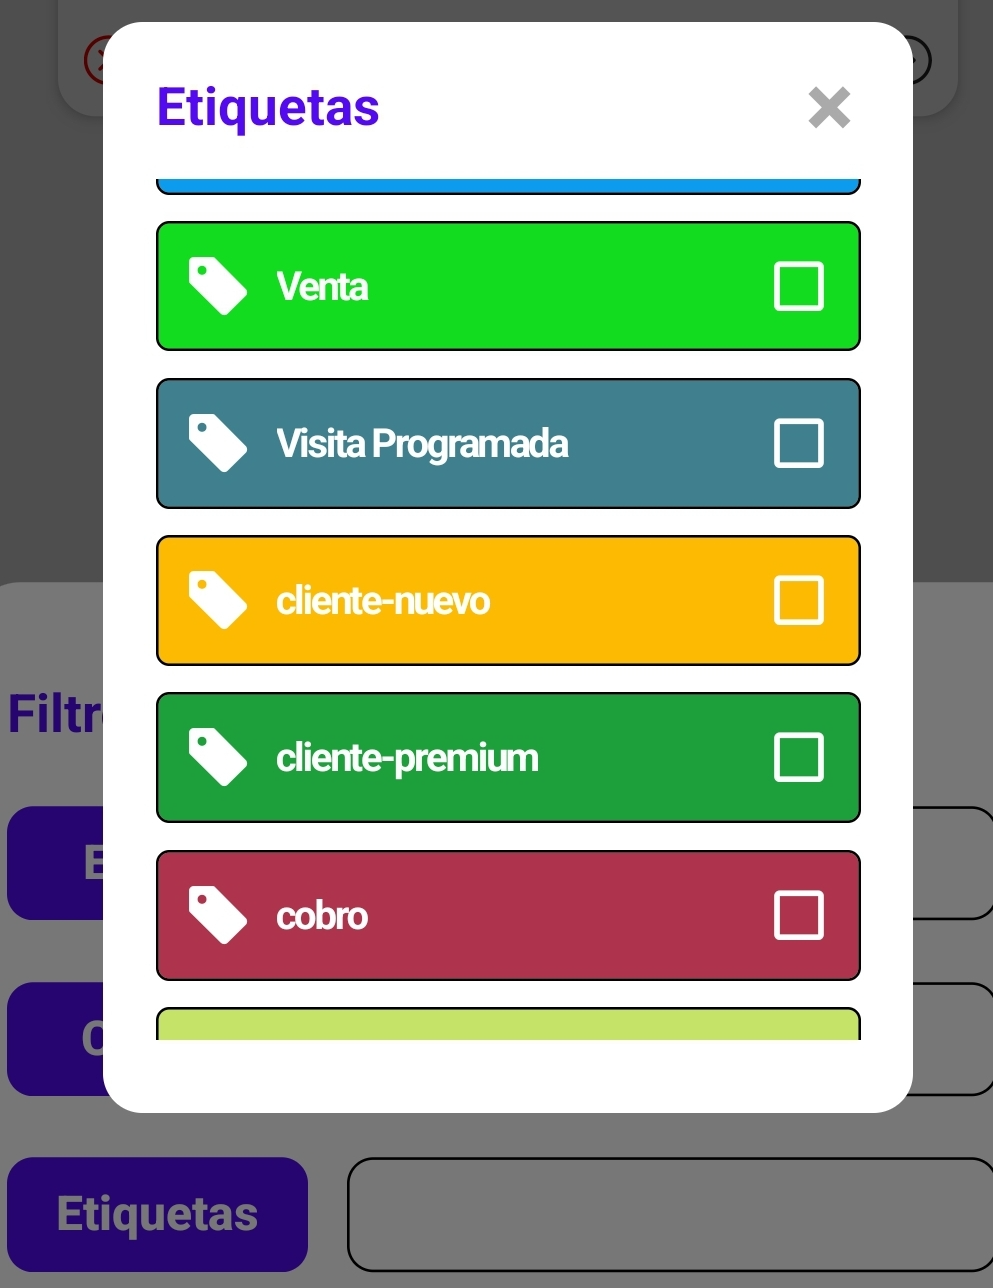Select the Visita Programada tag row

point(508,442)
